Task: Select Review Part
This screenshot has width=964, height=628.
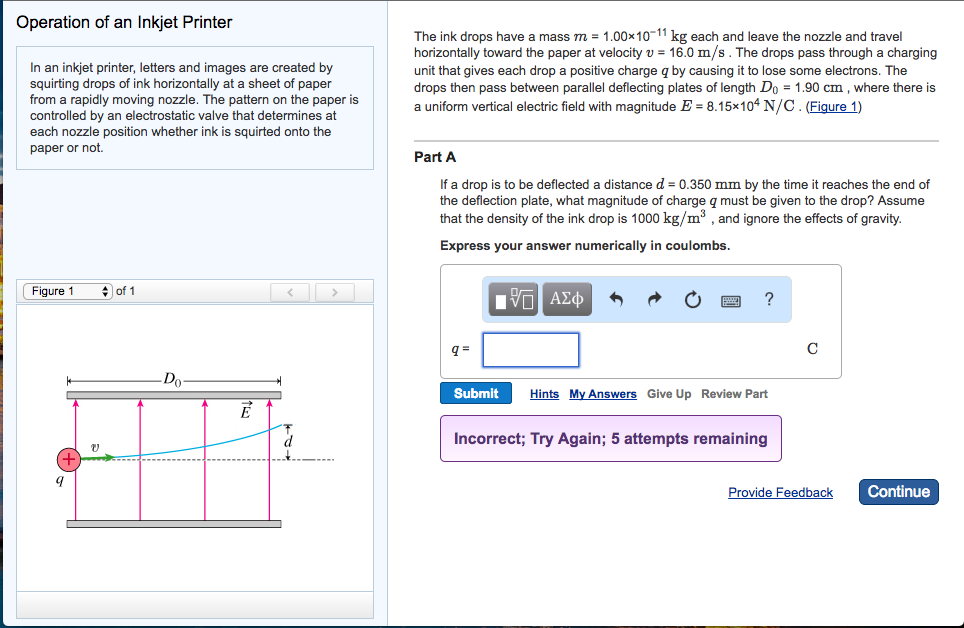Action: [734, 394]
